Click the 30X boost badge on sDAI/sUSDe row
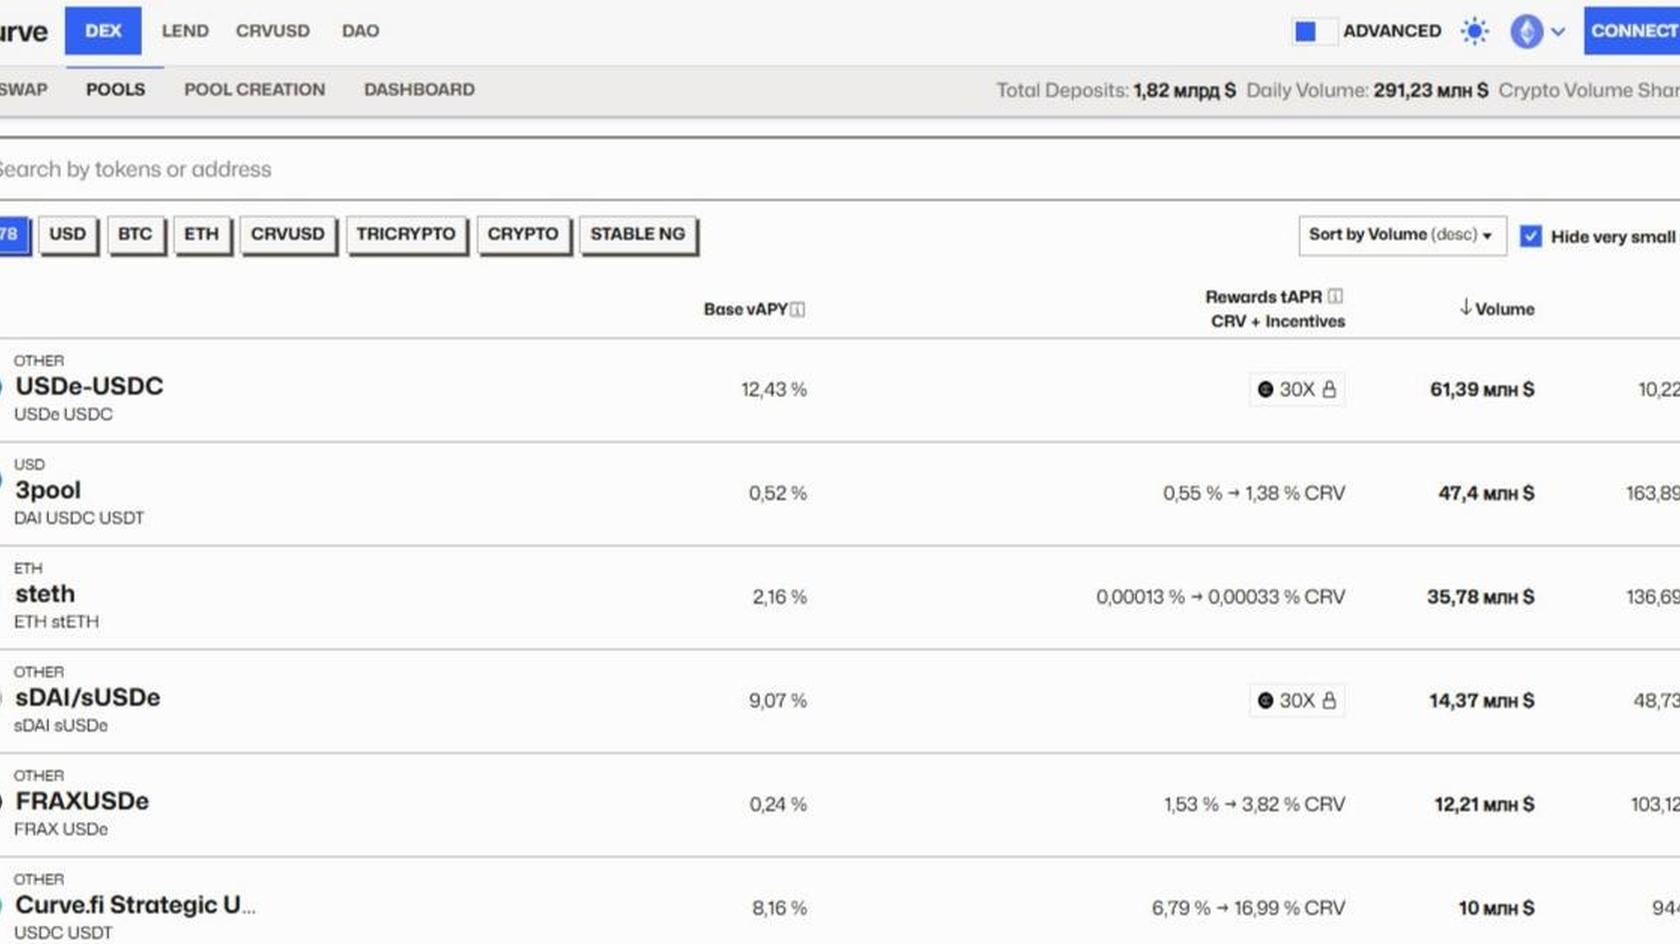This screenshot has width=1680, height=944. point(1296,700)
